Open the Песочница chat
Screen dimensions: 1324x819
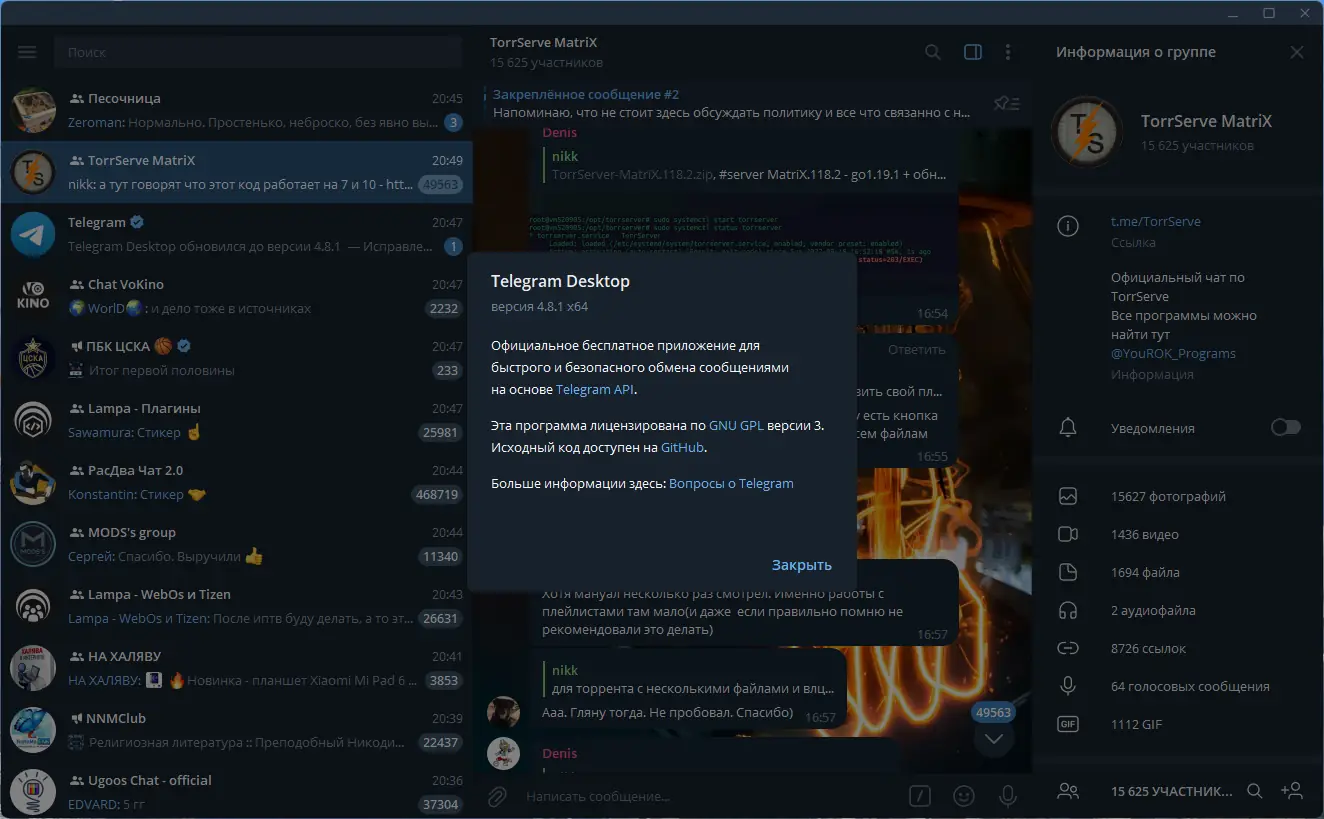click(236, 110)
